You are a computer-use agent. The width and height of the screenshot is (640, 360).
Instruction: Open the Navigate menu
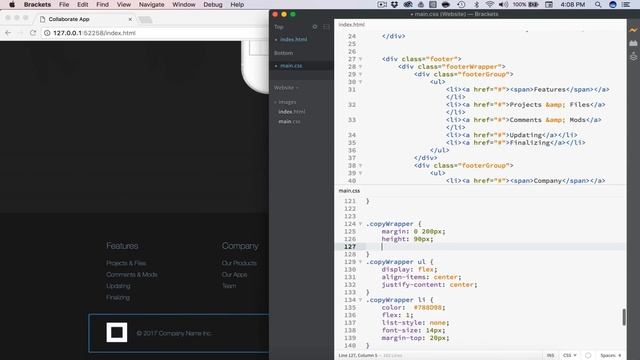pyautogui.click(x=151, y=4)
